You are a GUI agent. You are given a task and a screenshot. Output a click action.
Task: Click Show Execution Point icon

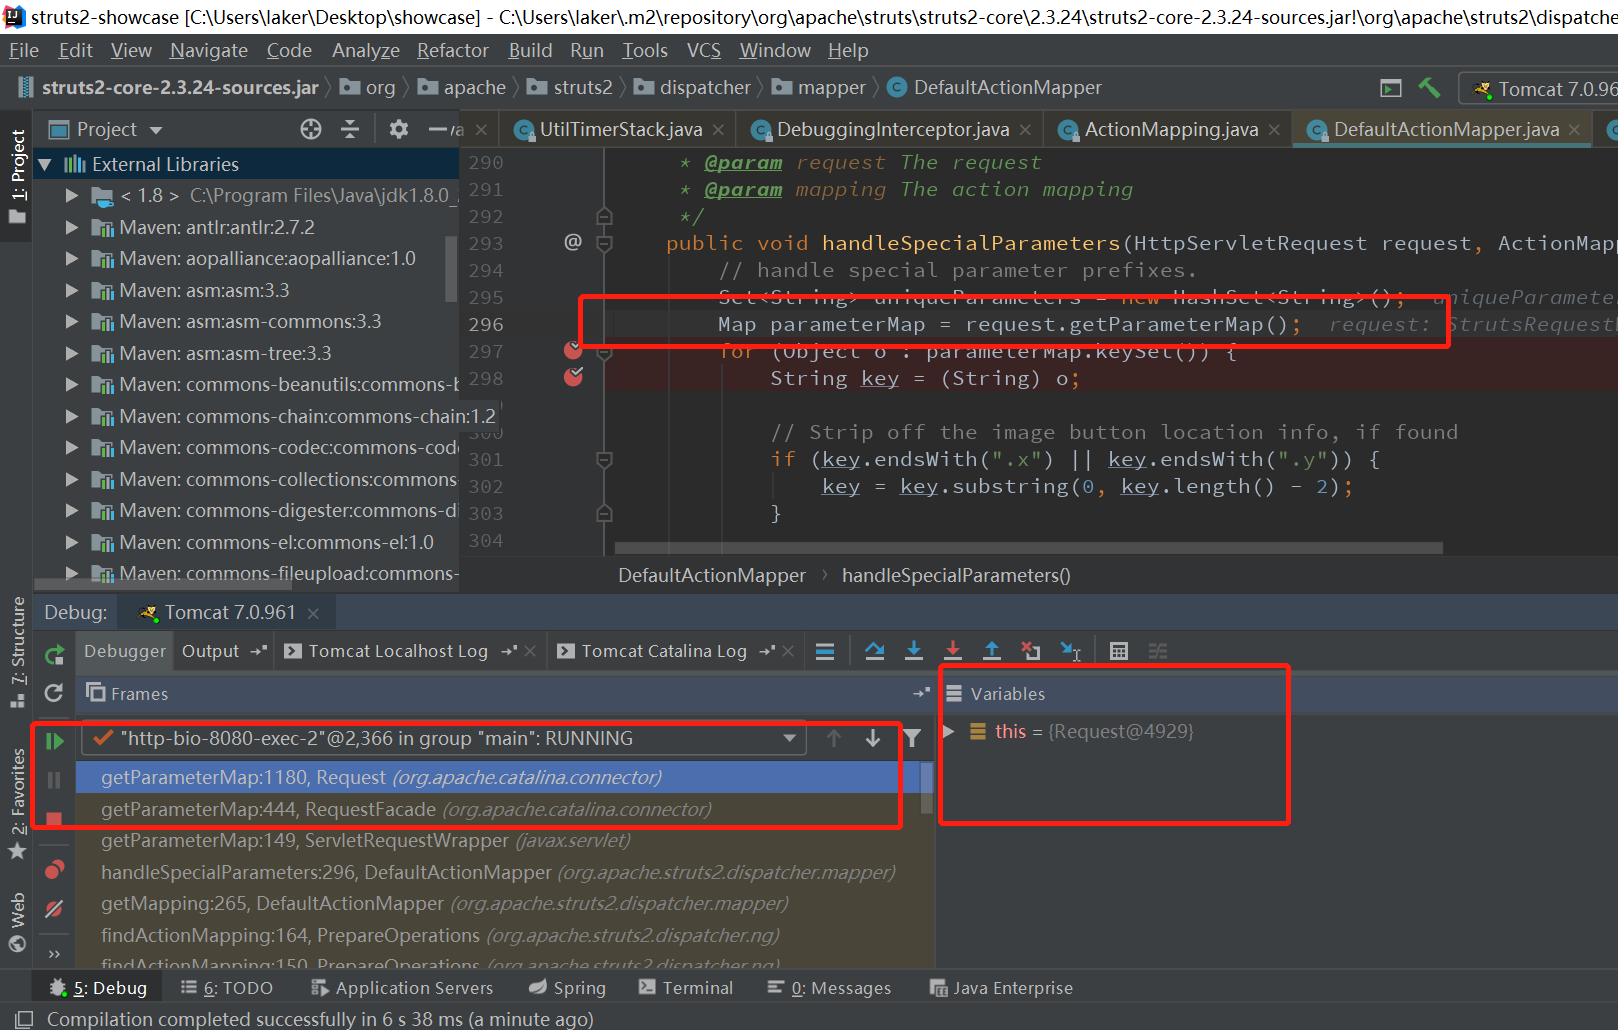(825, 651)
